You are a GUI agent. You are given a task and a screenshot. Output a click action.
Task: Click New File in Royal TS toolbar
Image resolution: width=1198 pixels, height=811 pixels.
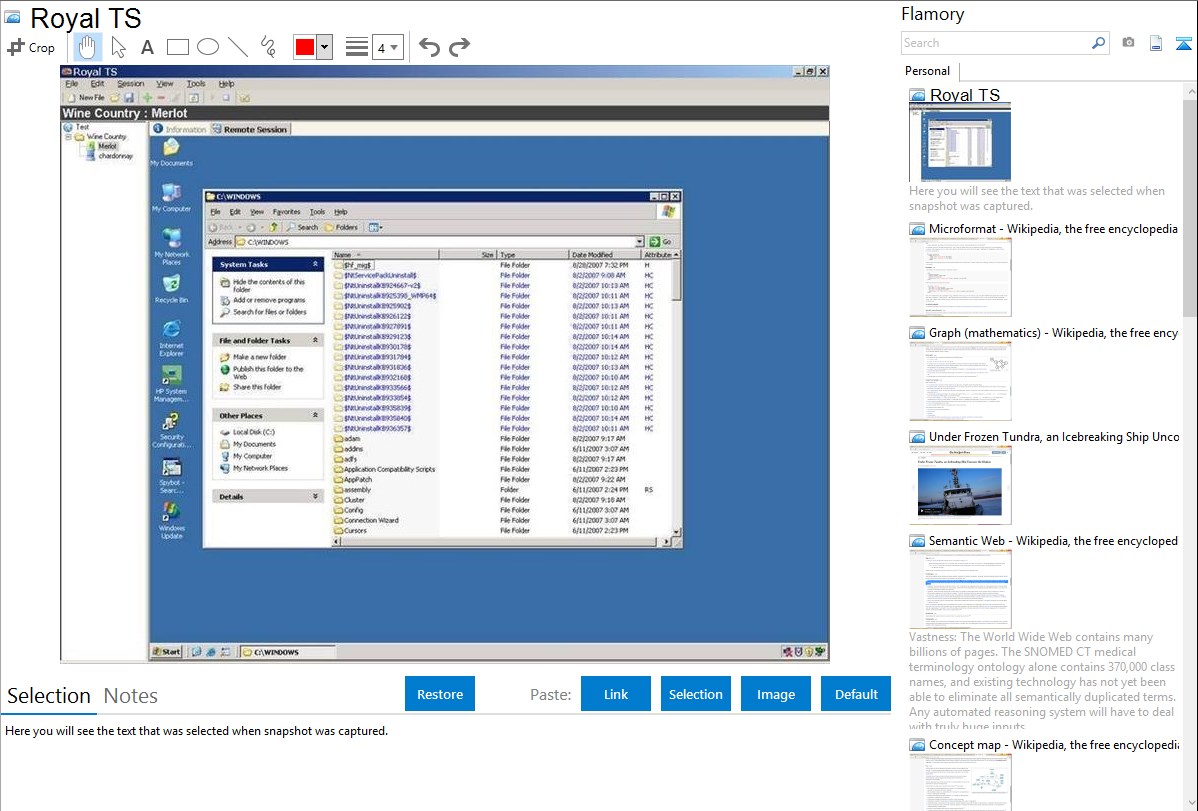coord(86,98)
